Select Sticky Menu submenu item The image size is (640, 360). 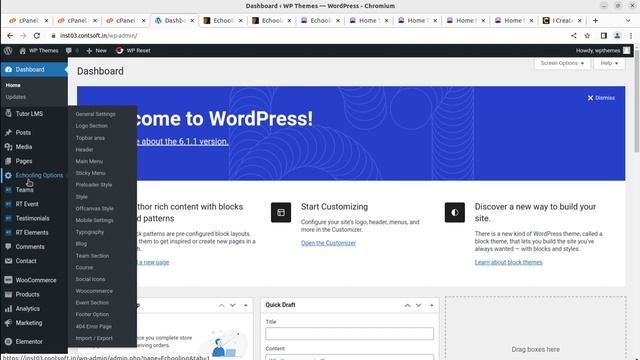click(x=91, y=173)
